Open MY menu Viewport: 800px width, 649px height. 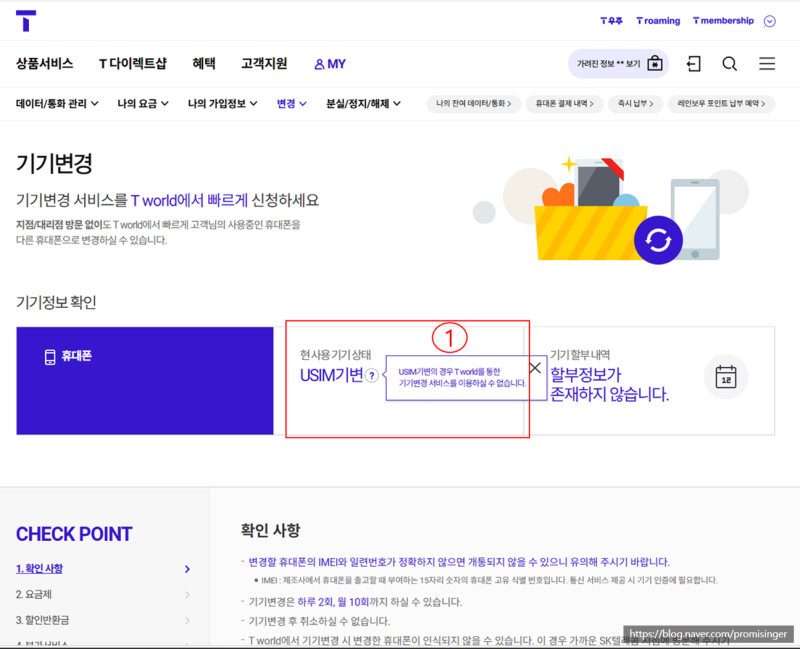[x=330, y=64]
